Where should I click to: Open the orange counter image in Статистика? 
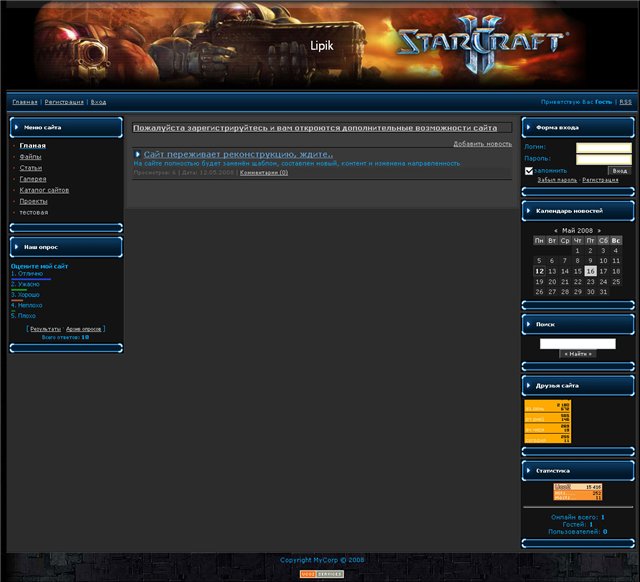pos(578,492)
